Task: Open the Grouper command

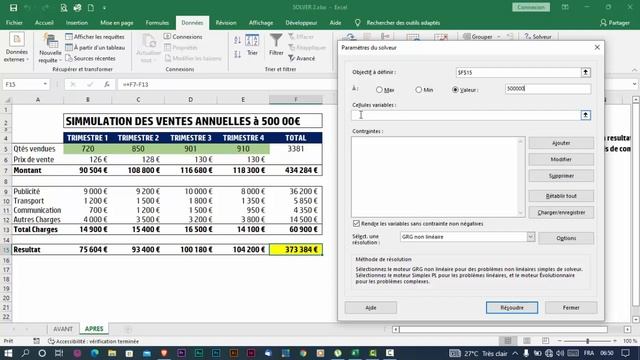Action: (x=478, y=37)
